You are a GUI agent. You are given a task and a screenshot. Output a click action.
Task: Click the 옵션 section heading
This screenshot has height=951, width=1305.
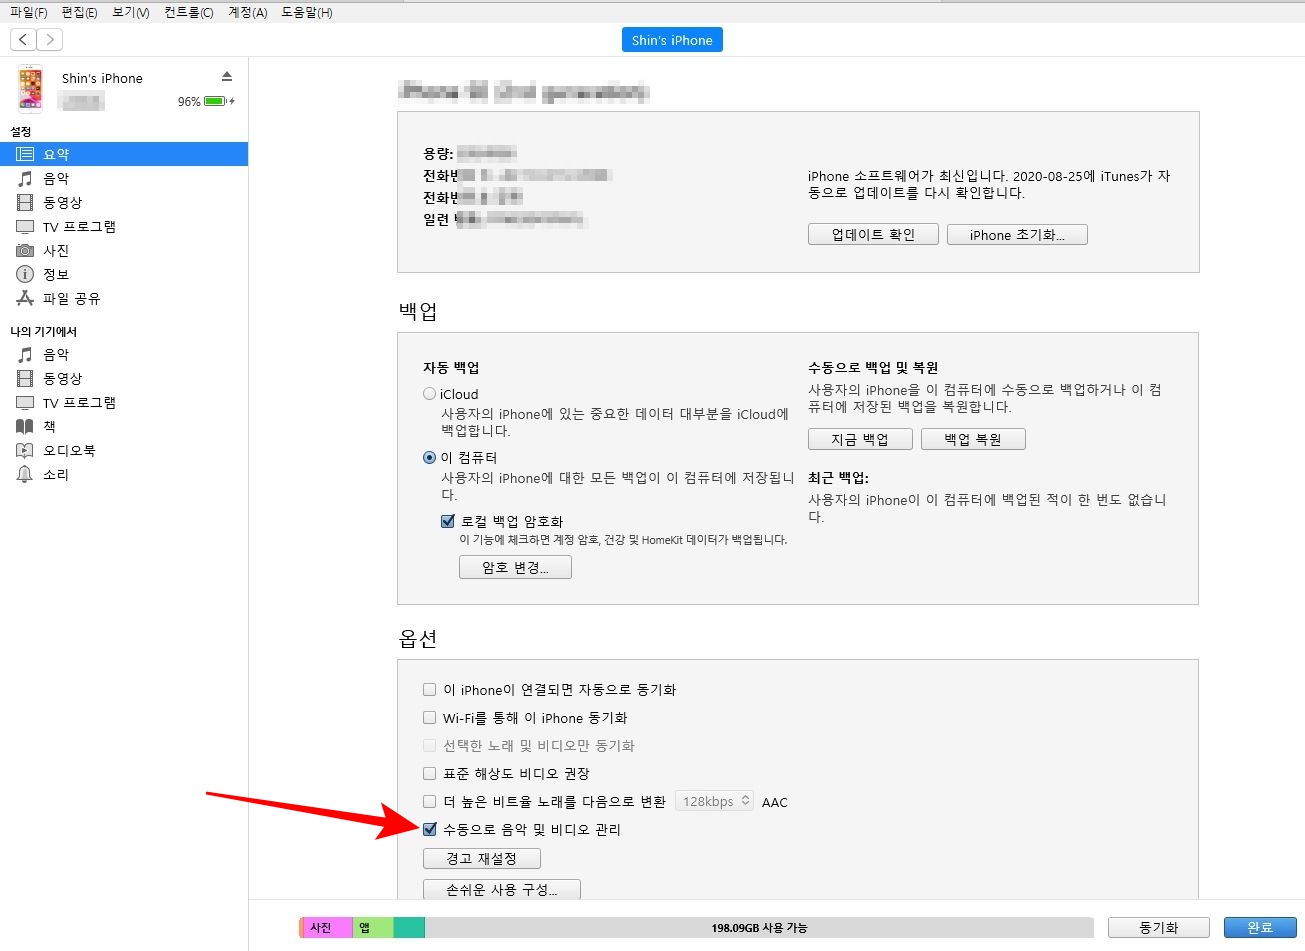click(x=418, y=638)
